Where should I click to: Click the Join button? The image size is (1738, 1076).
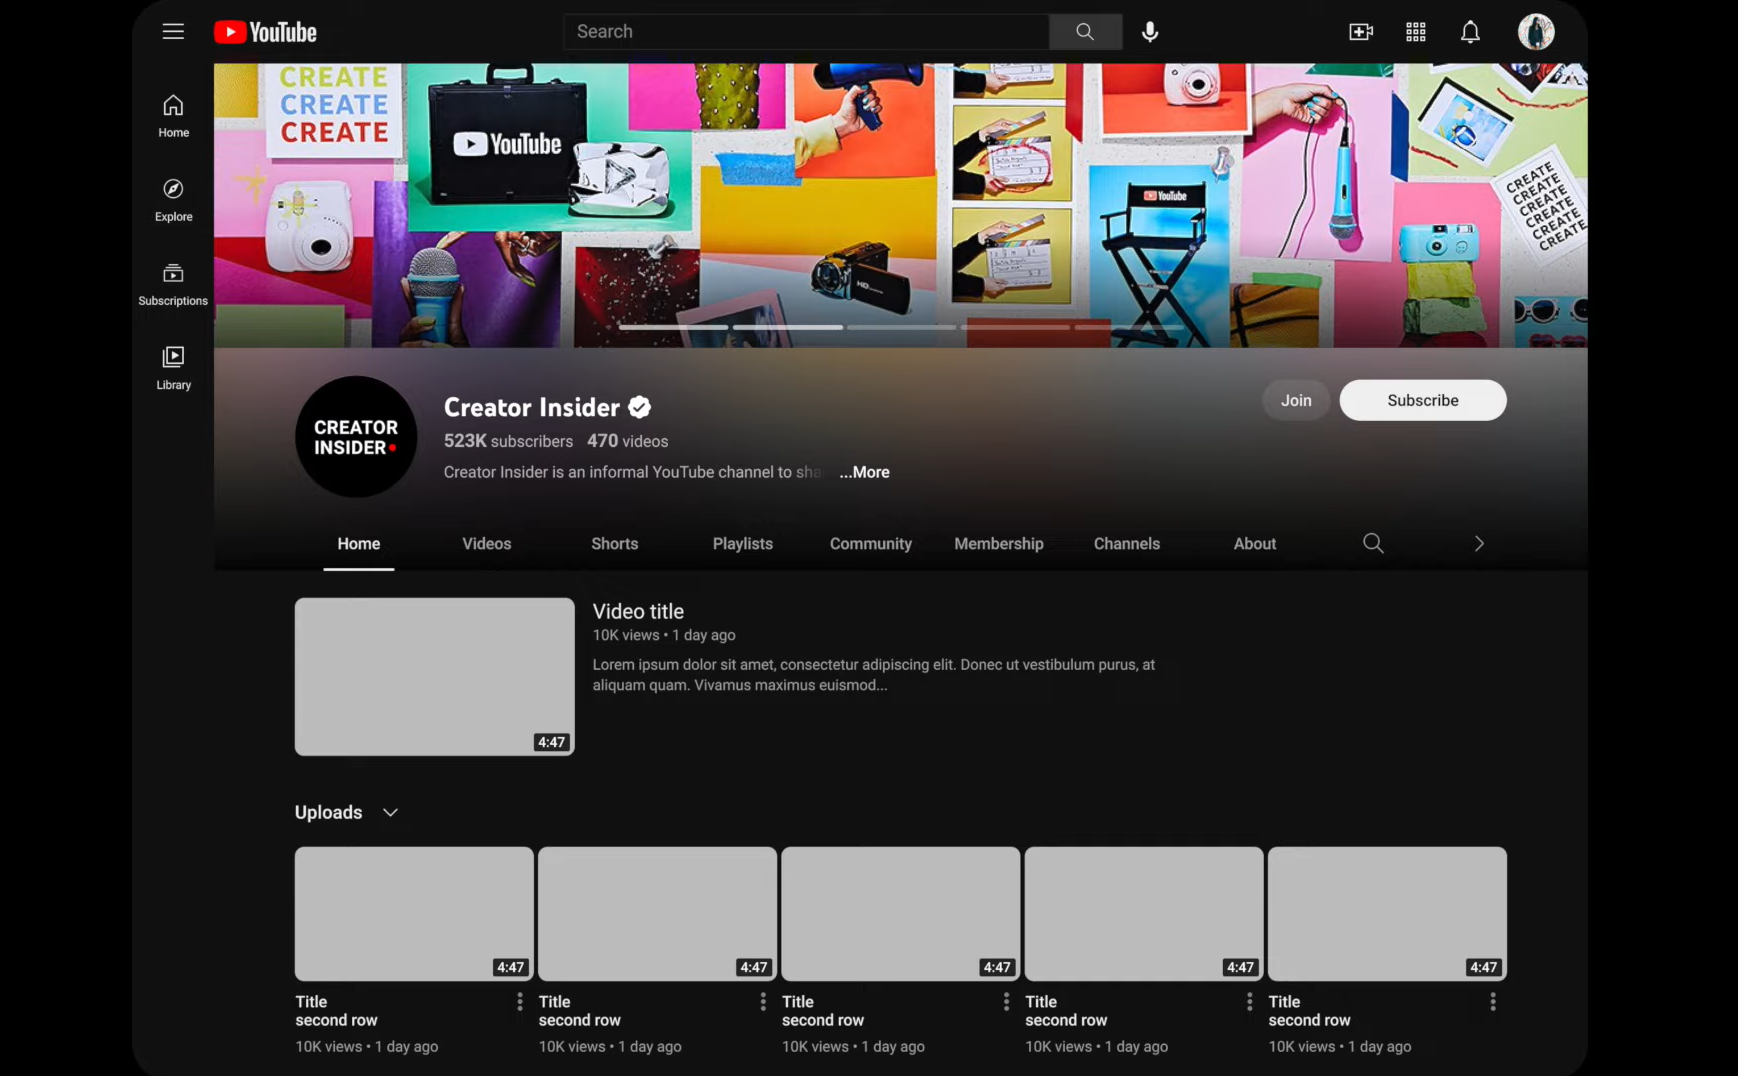tap(1296, 400)
